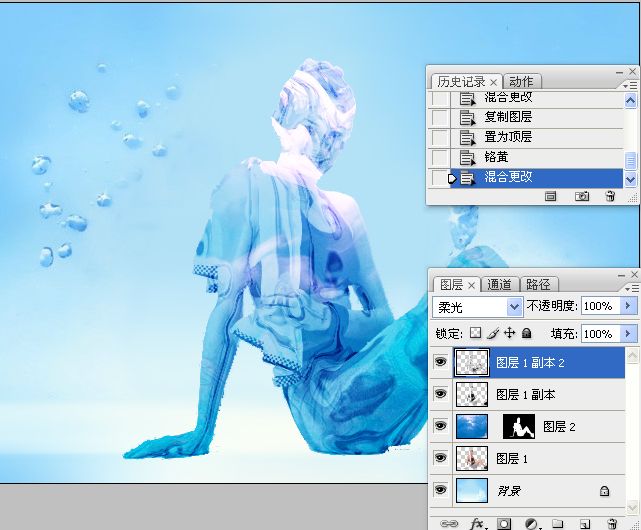Hide the 背景 layer
Viewport: 641px width, 530px height.
(x=440, y=491)
